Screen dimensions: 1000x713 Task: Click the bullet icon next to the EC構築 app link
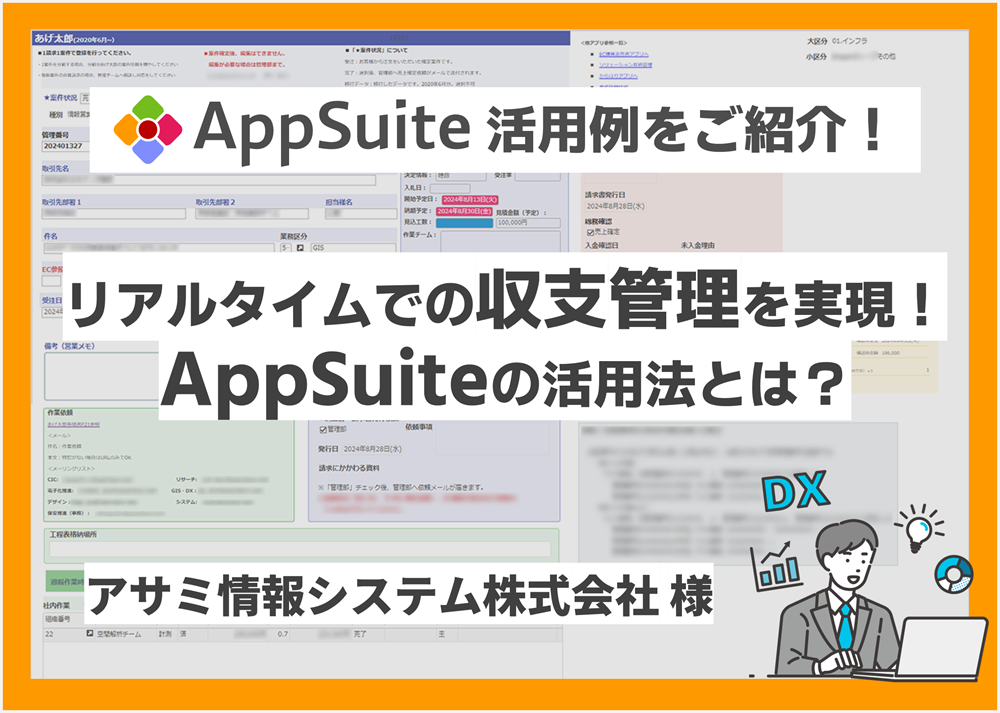[593, 53]
